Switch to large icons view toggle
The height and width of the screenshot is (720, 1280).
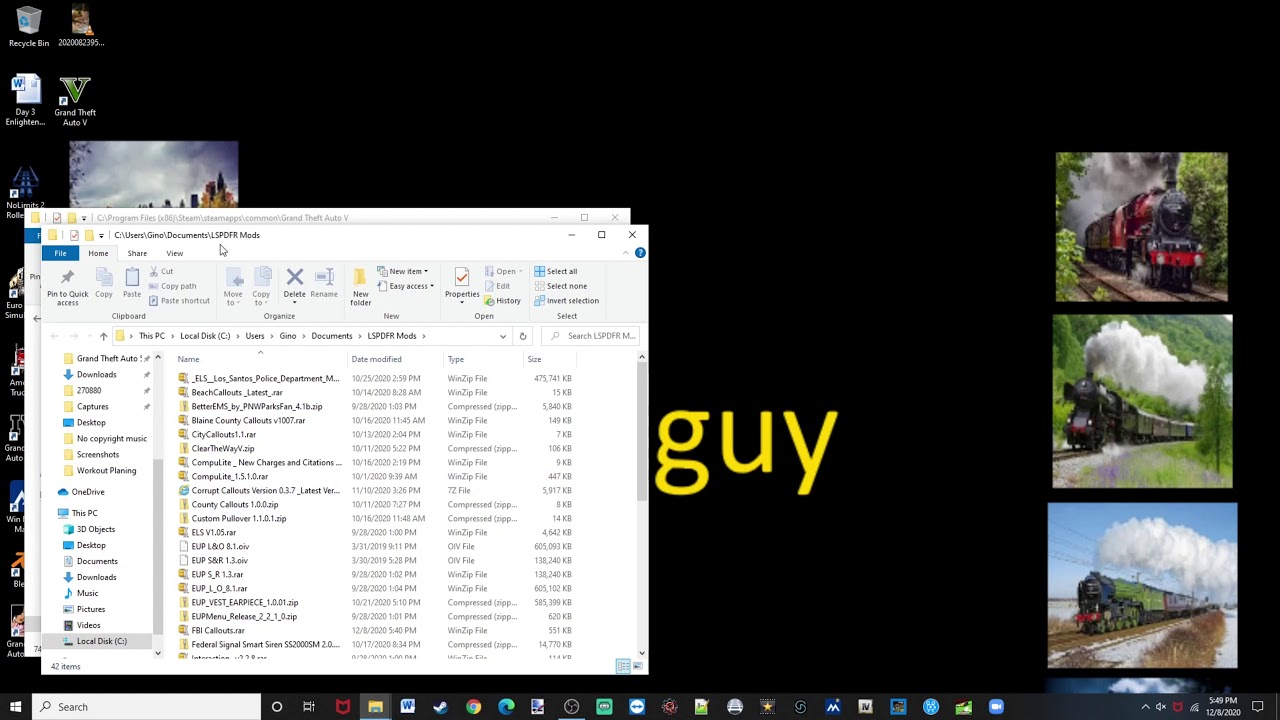[637, 667]
